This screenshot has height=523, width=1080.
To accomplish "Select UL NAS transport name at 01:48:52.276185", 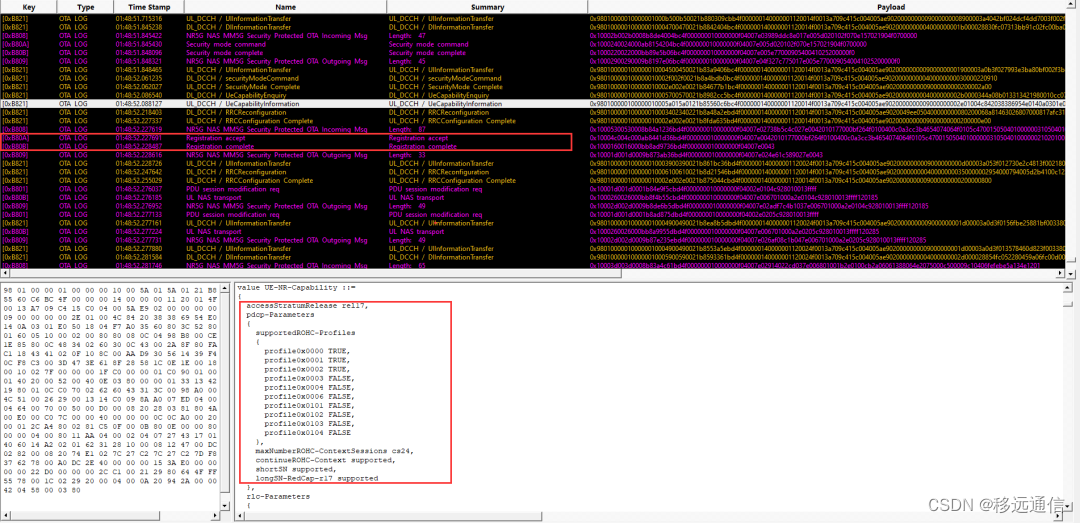I will pos(214,197).
